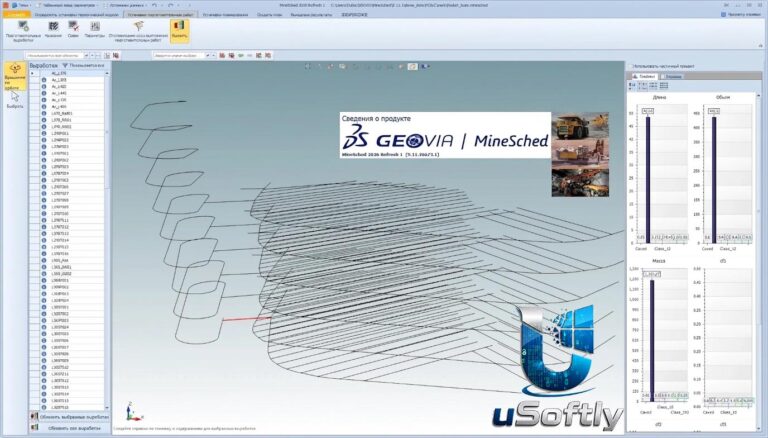Click the mine truck thumbnail in product info
This screenshot has height=438, width=768.
580,126
